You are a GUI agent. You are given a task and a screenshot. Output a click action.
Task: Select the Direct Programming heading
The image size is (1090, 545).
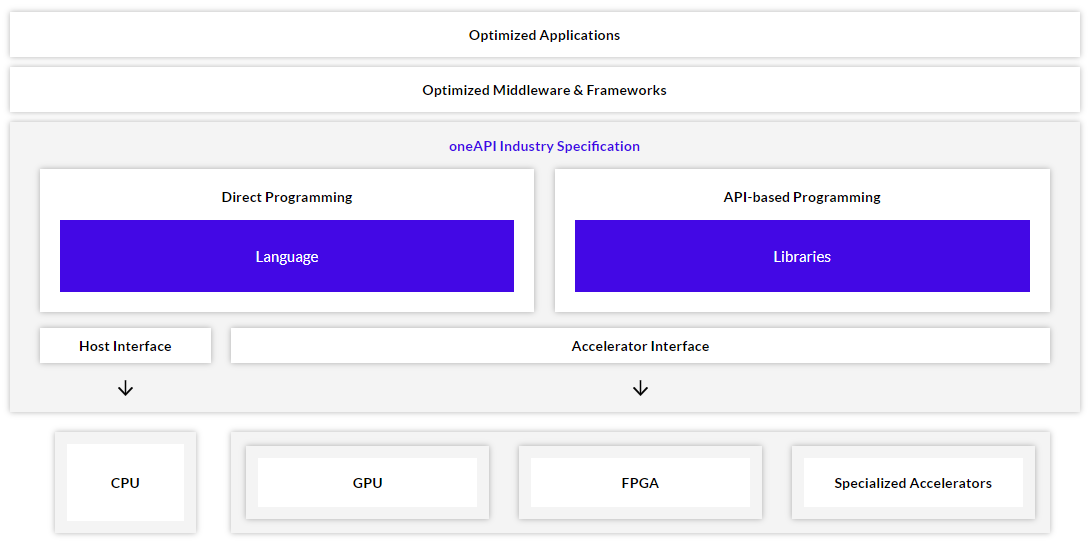pyautogui.click(x=287, y=197)
